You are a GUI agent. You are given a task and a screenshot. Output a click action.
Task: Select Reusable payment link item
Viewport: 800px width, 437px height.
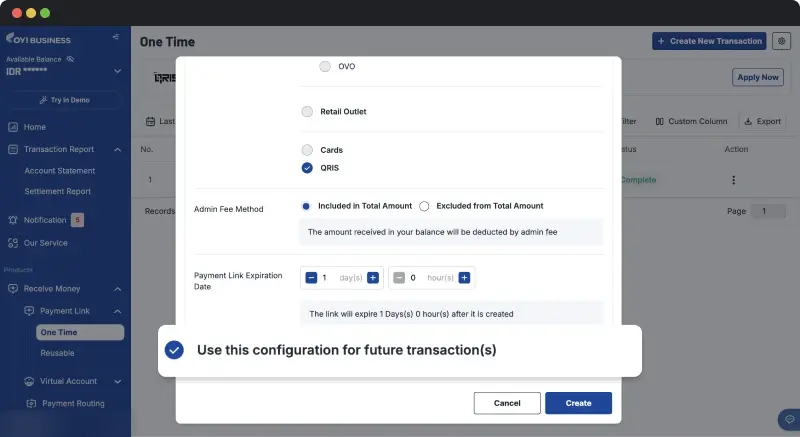click(x=57, y=353)
